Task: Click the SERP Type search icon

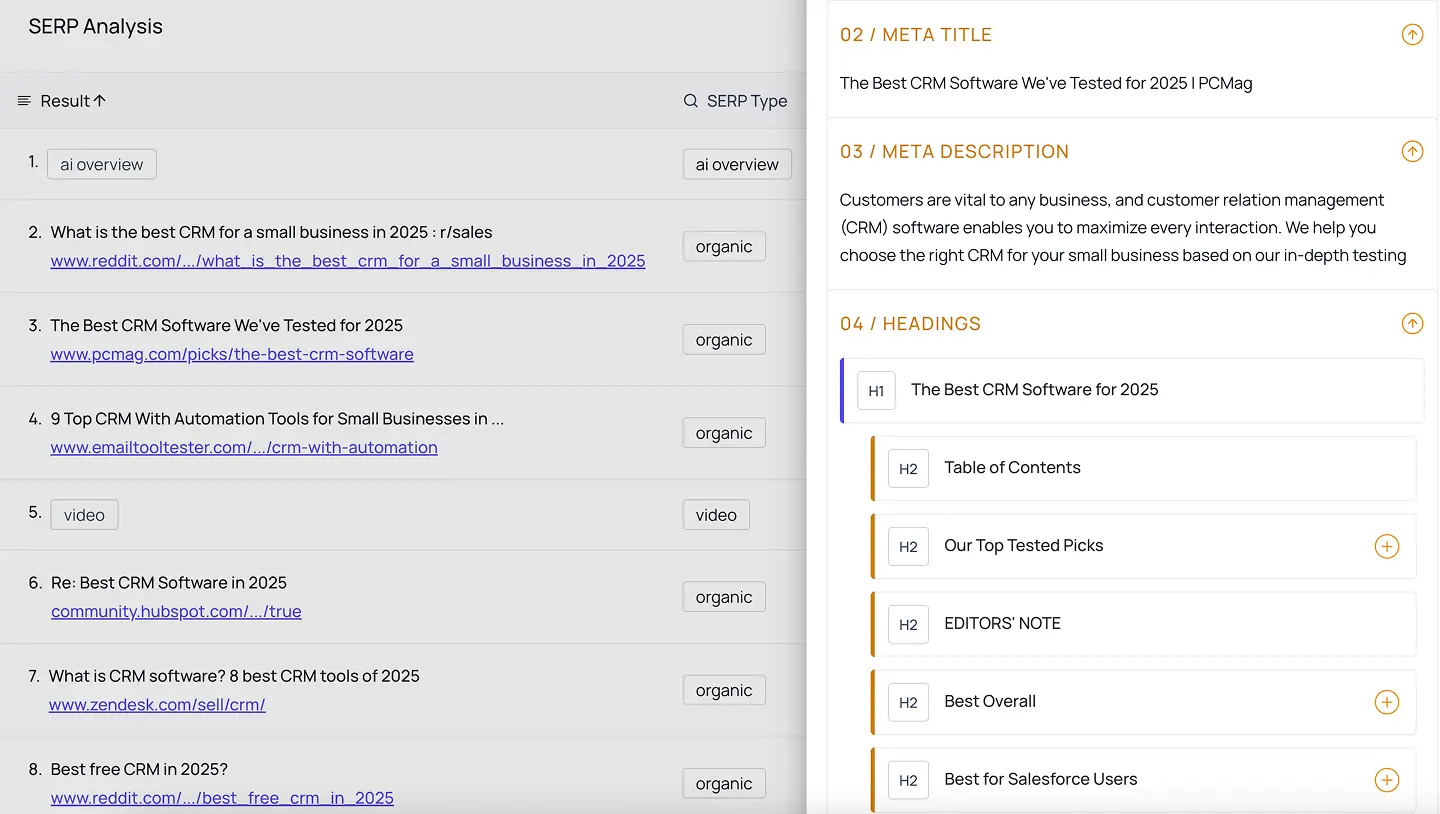Action: [x=691, y=101]
